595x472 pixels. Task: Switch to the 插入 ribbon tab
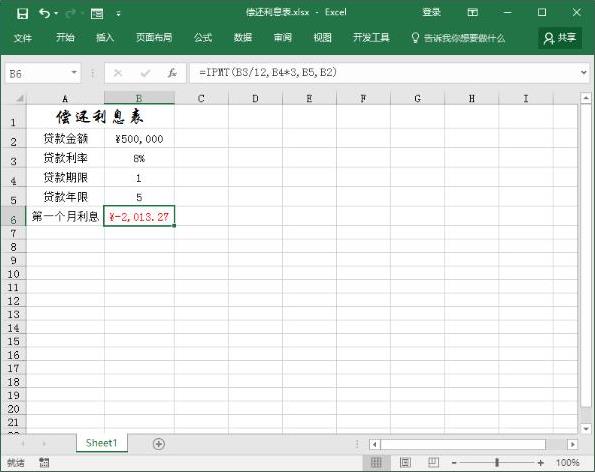point(105,38)
